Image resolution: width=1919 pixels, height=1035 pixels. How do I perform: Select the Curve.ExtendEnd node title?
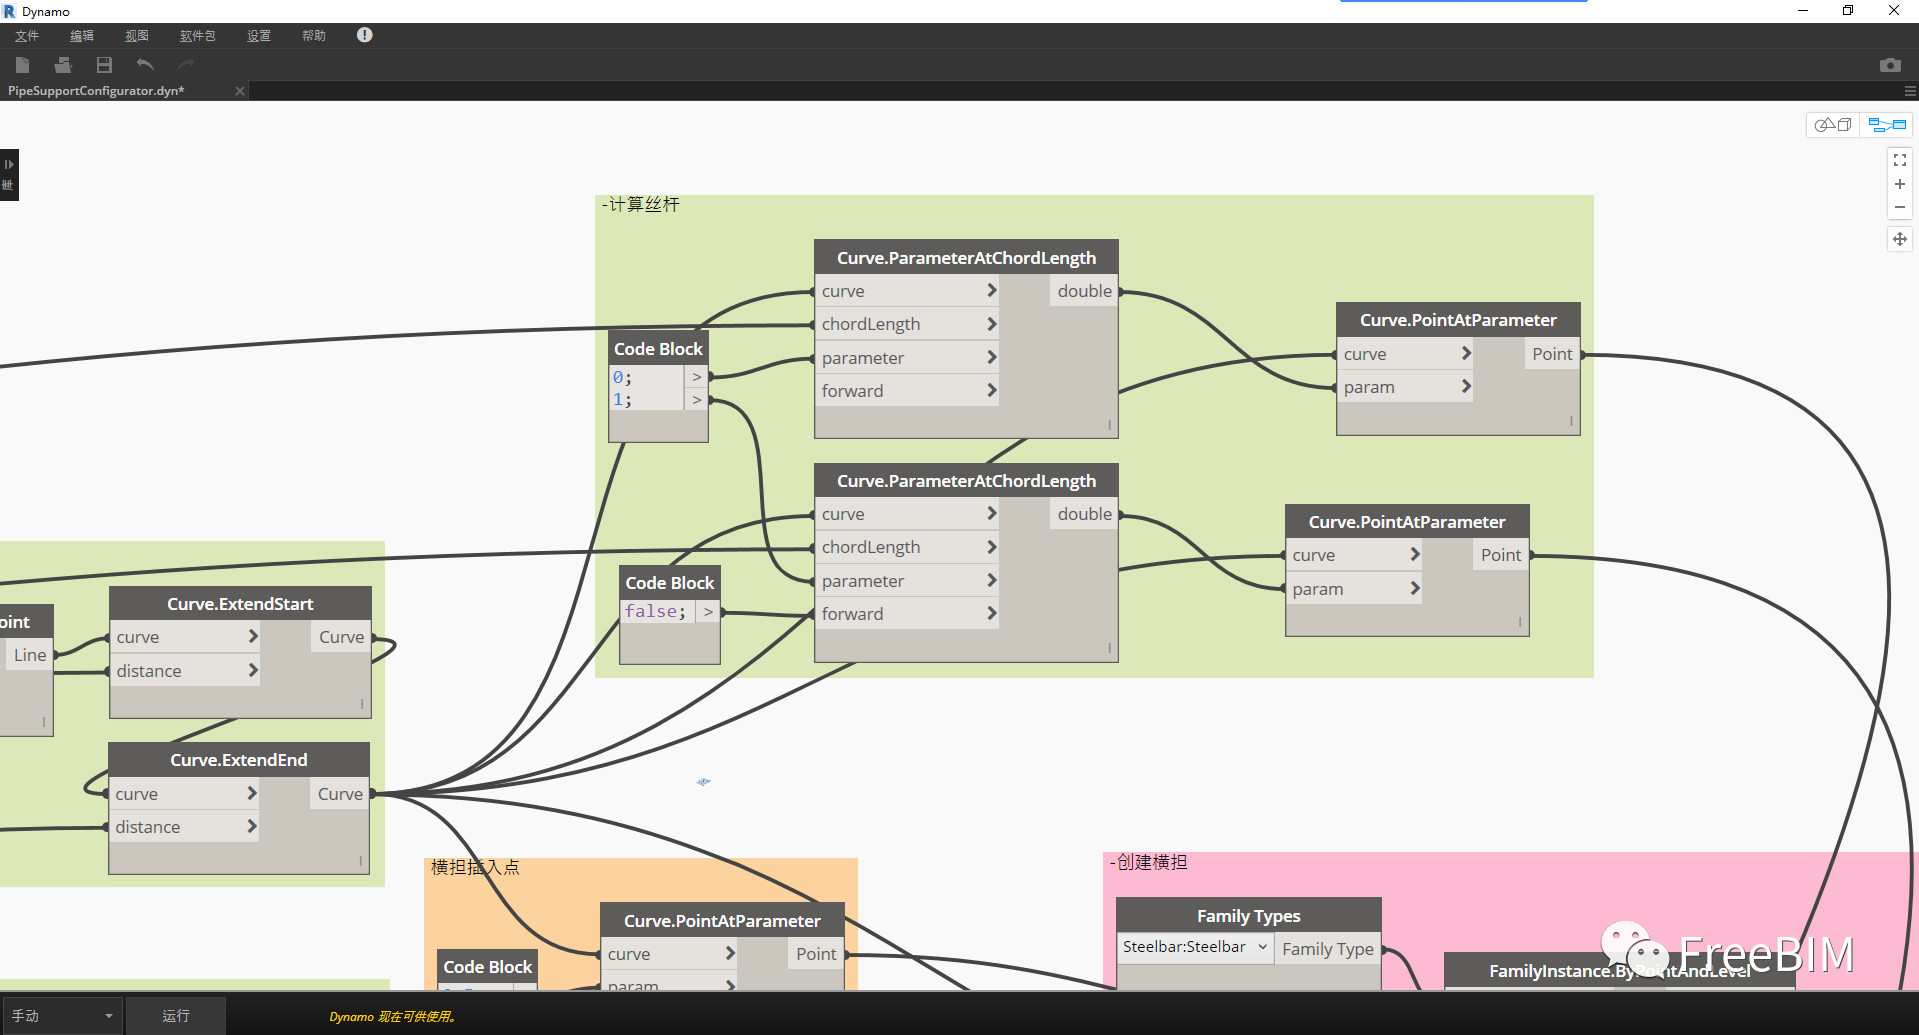coord(239,760)
